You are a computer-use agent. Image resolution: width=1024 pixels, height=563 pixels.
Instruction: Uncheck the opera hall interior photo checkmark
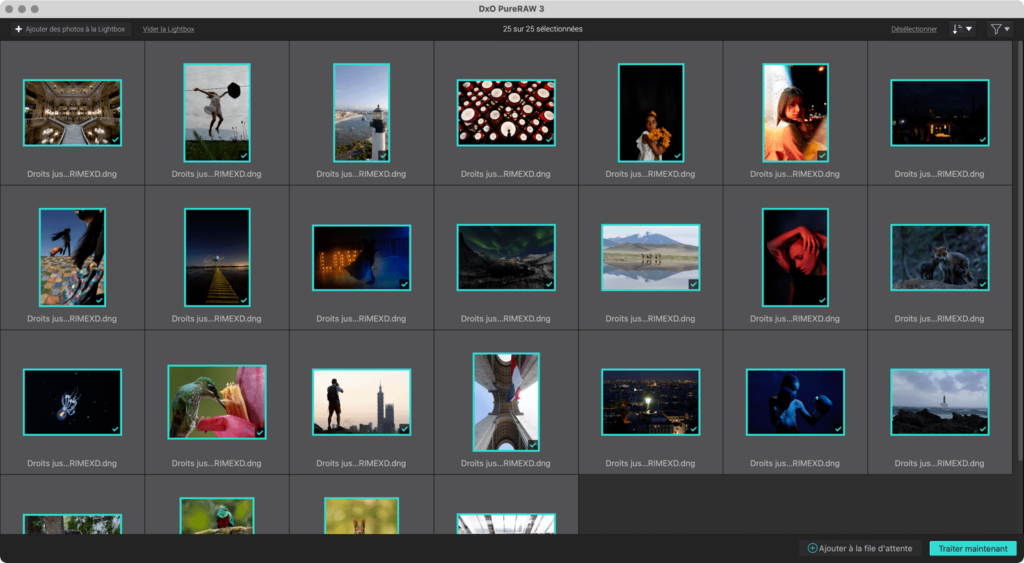pyautogui.click(x=115, y=140)
